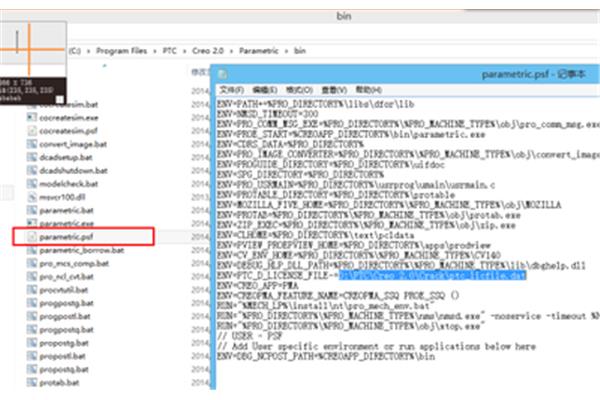The width and height of the screenshot is (600, 400).
Task: Click the parametric.psf Notepad title text
Action: (533, 74)
